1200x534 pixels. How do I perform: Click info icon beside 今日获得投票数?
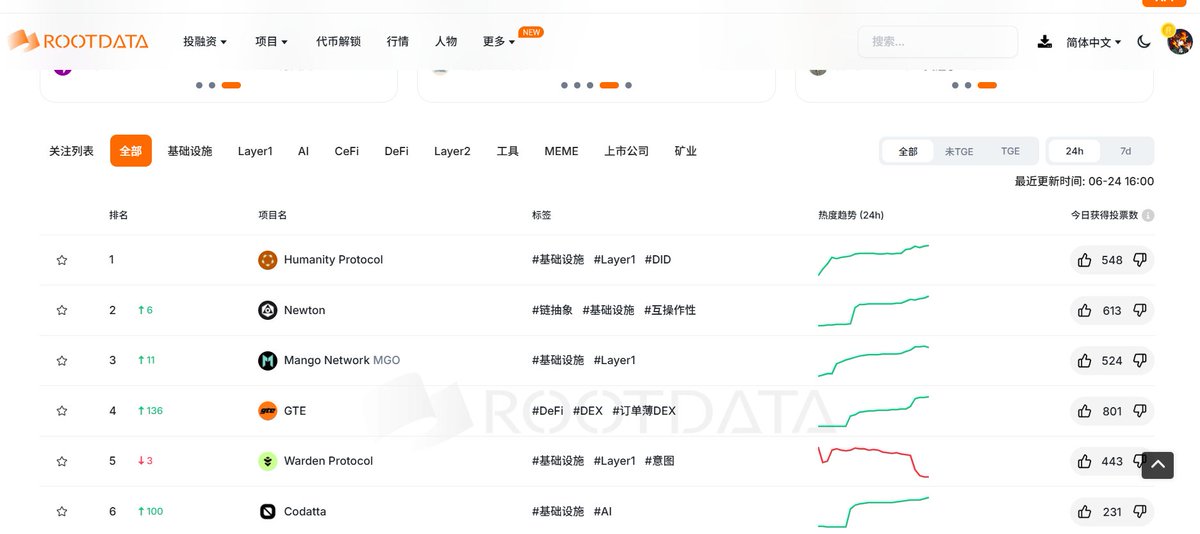(1148, 216)
